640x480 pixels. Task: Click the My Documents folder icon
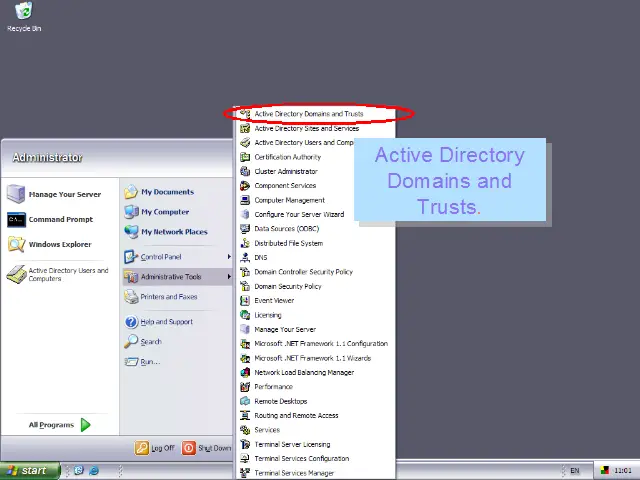click(131, 191)
